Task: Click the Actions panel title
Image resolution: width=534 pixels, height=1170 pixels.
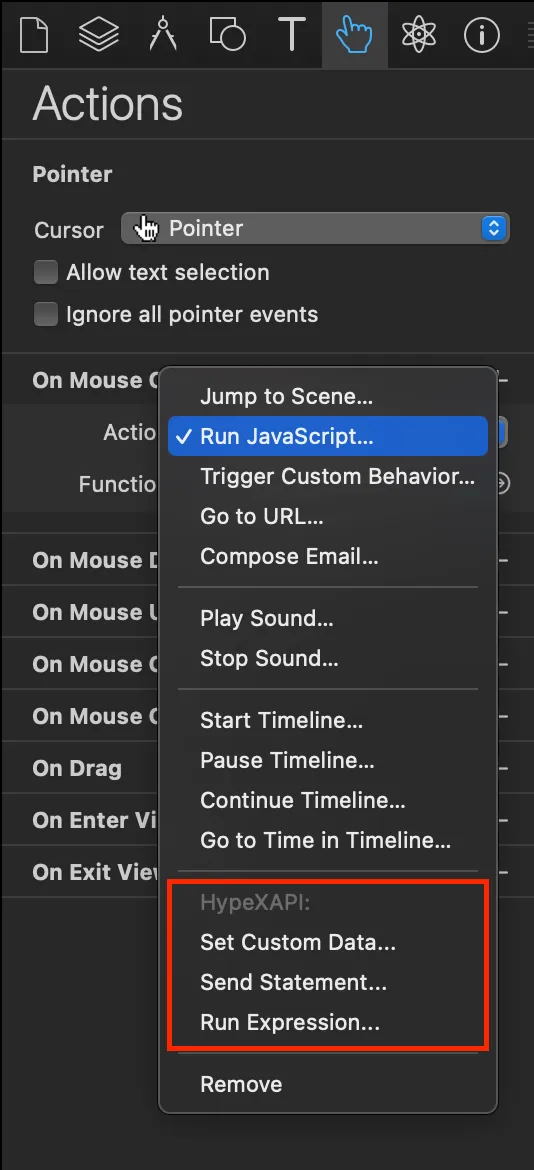Action: click(x=107, y=104)
